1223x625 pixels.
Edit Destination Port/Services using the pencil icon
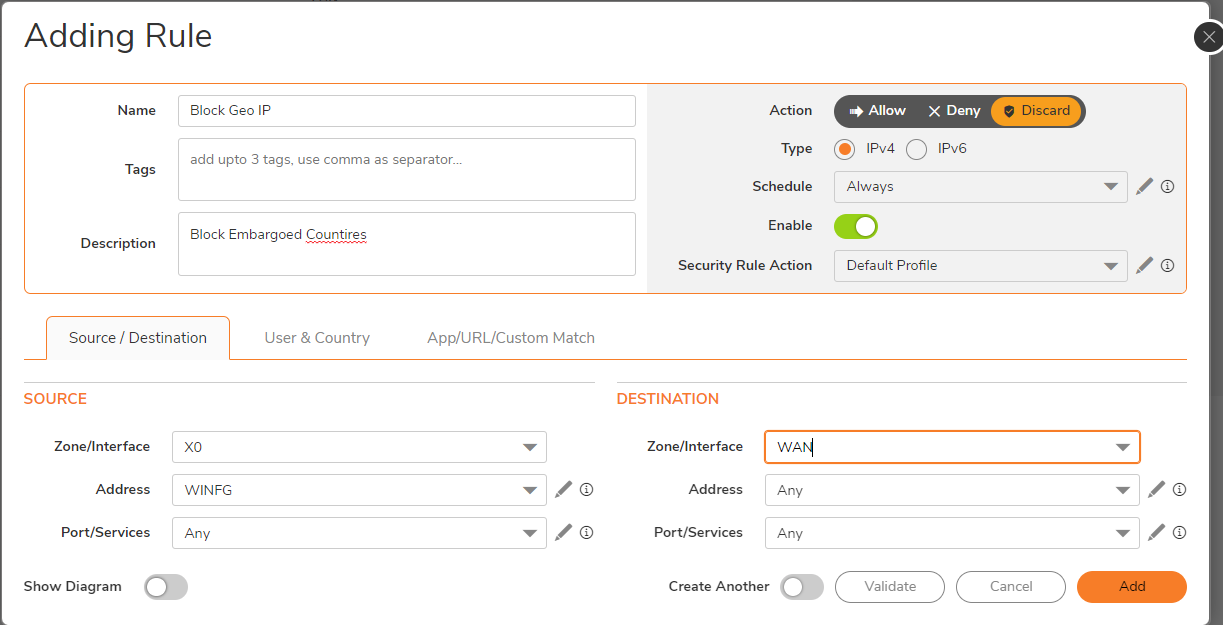point(1156,532)
